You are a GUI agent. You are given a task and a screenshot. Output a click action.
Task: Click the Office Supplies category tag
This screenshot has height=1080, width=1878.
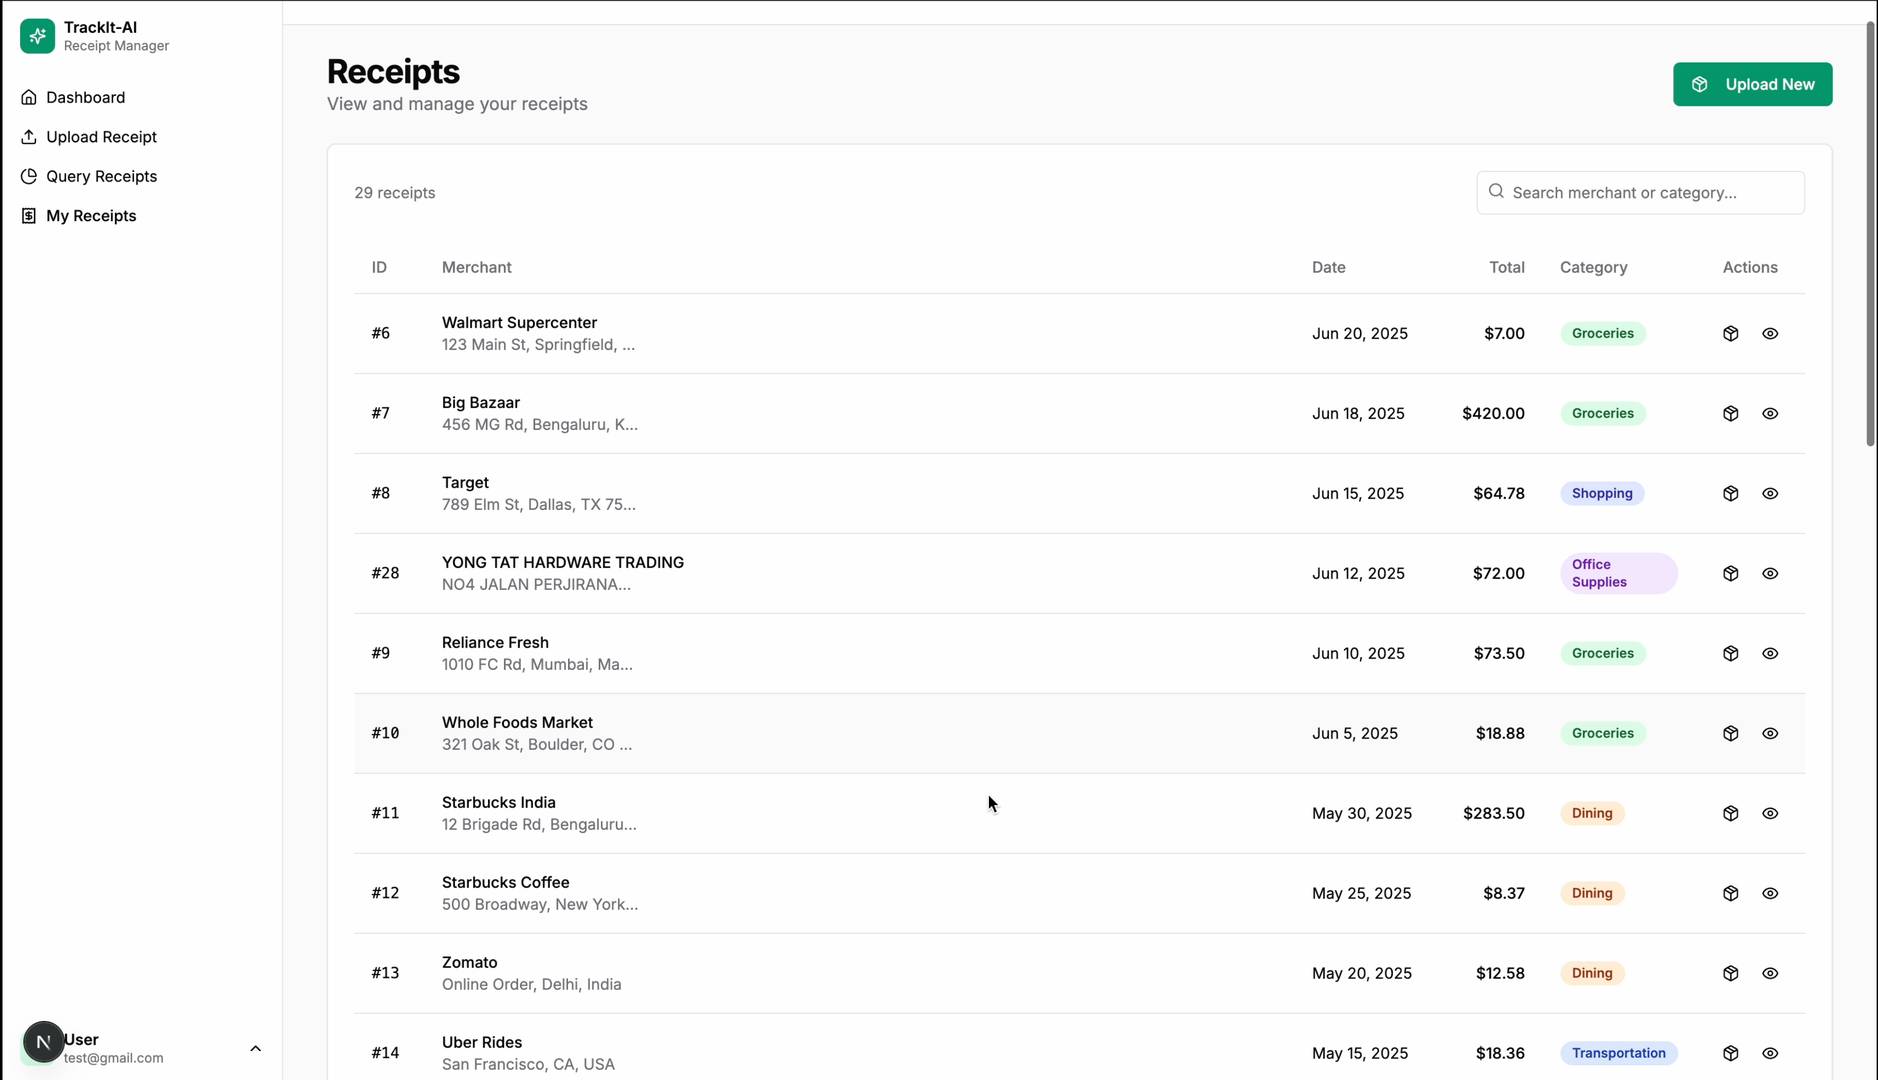(1618, 573)
